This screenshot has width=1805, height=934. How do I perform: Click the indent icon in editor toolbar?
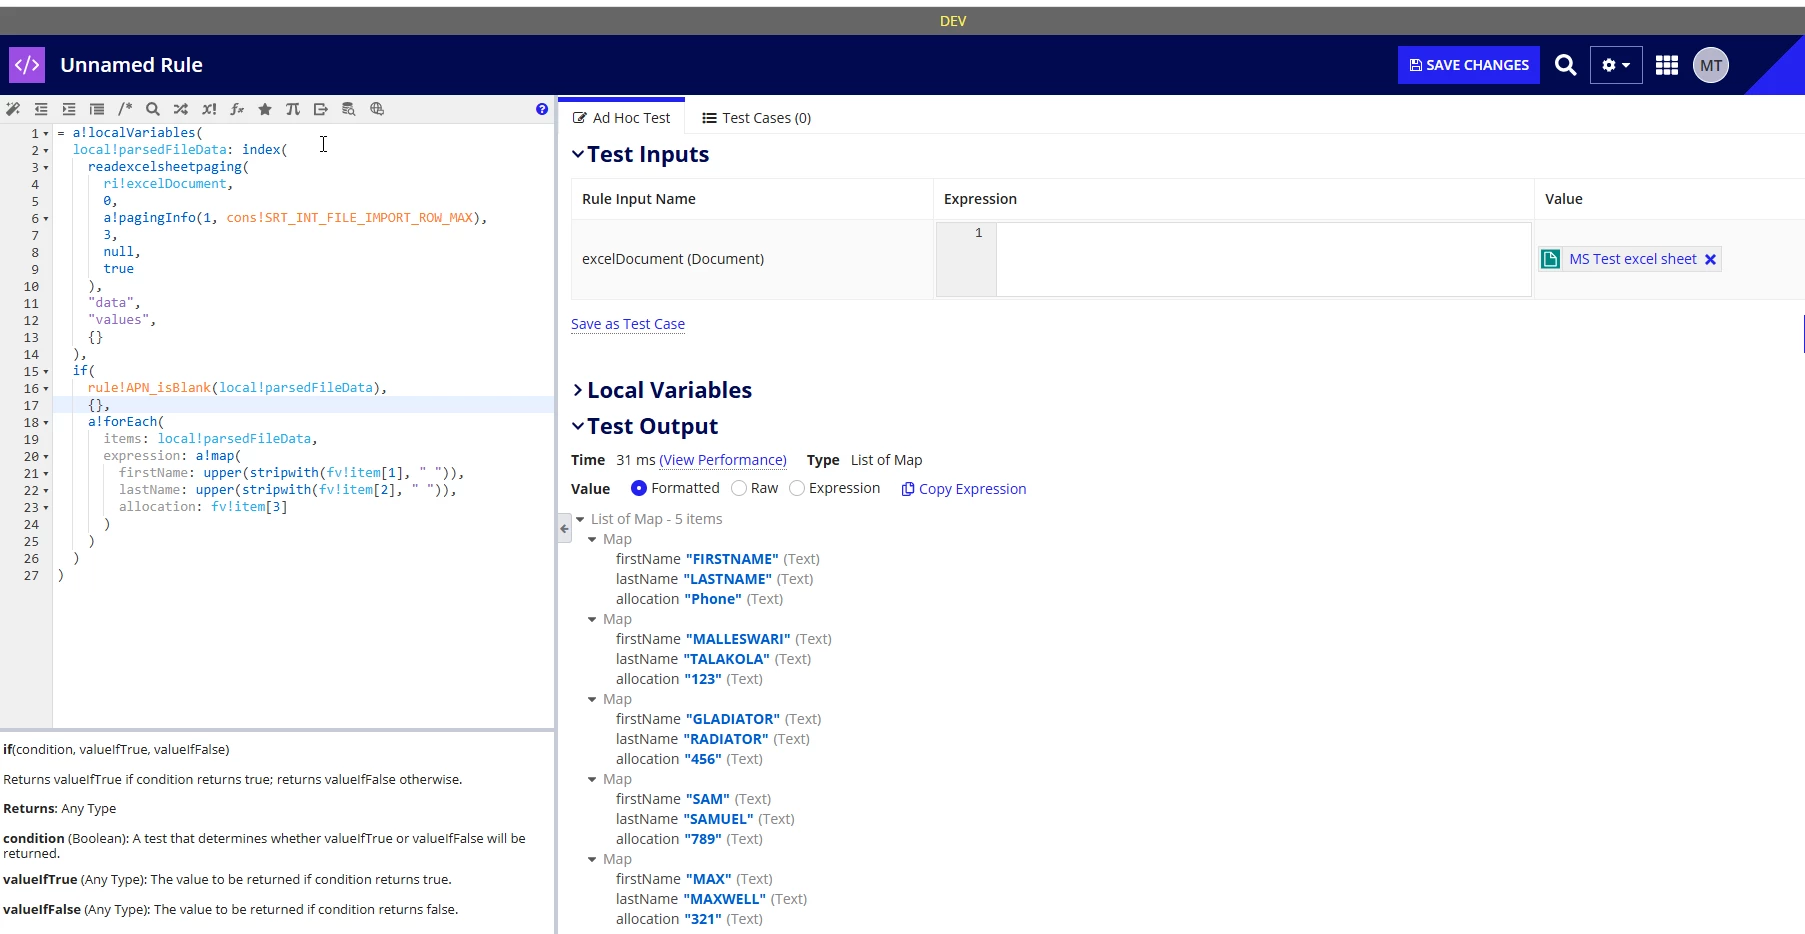point(69,109)
